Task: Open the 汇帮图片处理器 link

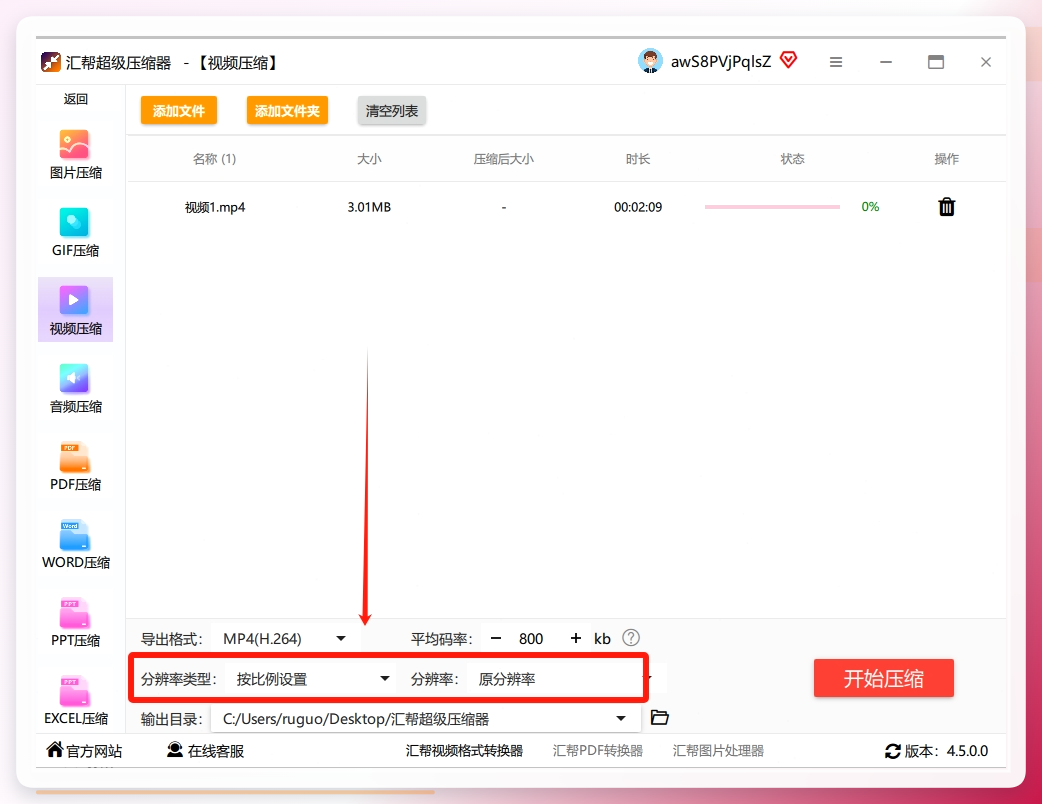Action: point(718,751)
